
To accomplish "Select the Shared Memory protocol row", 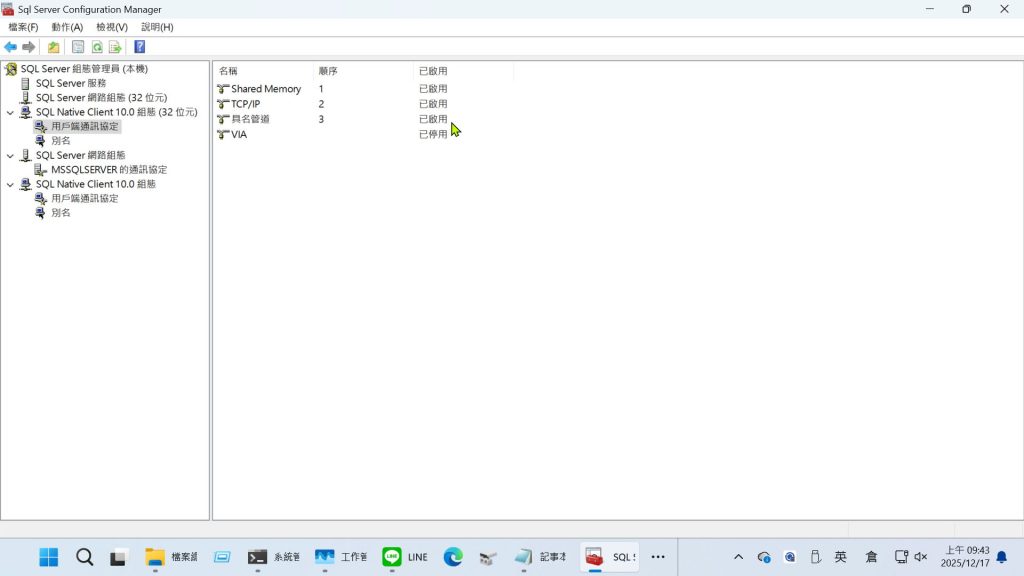I will [265, 89].
